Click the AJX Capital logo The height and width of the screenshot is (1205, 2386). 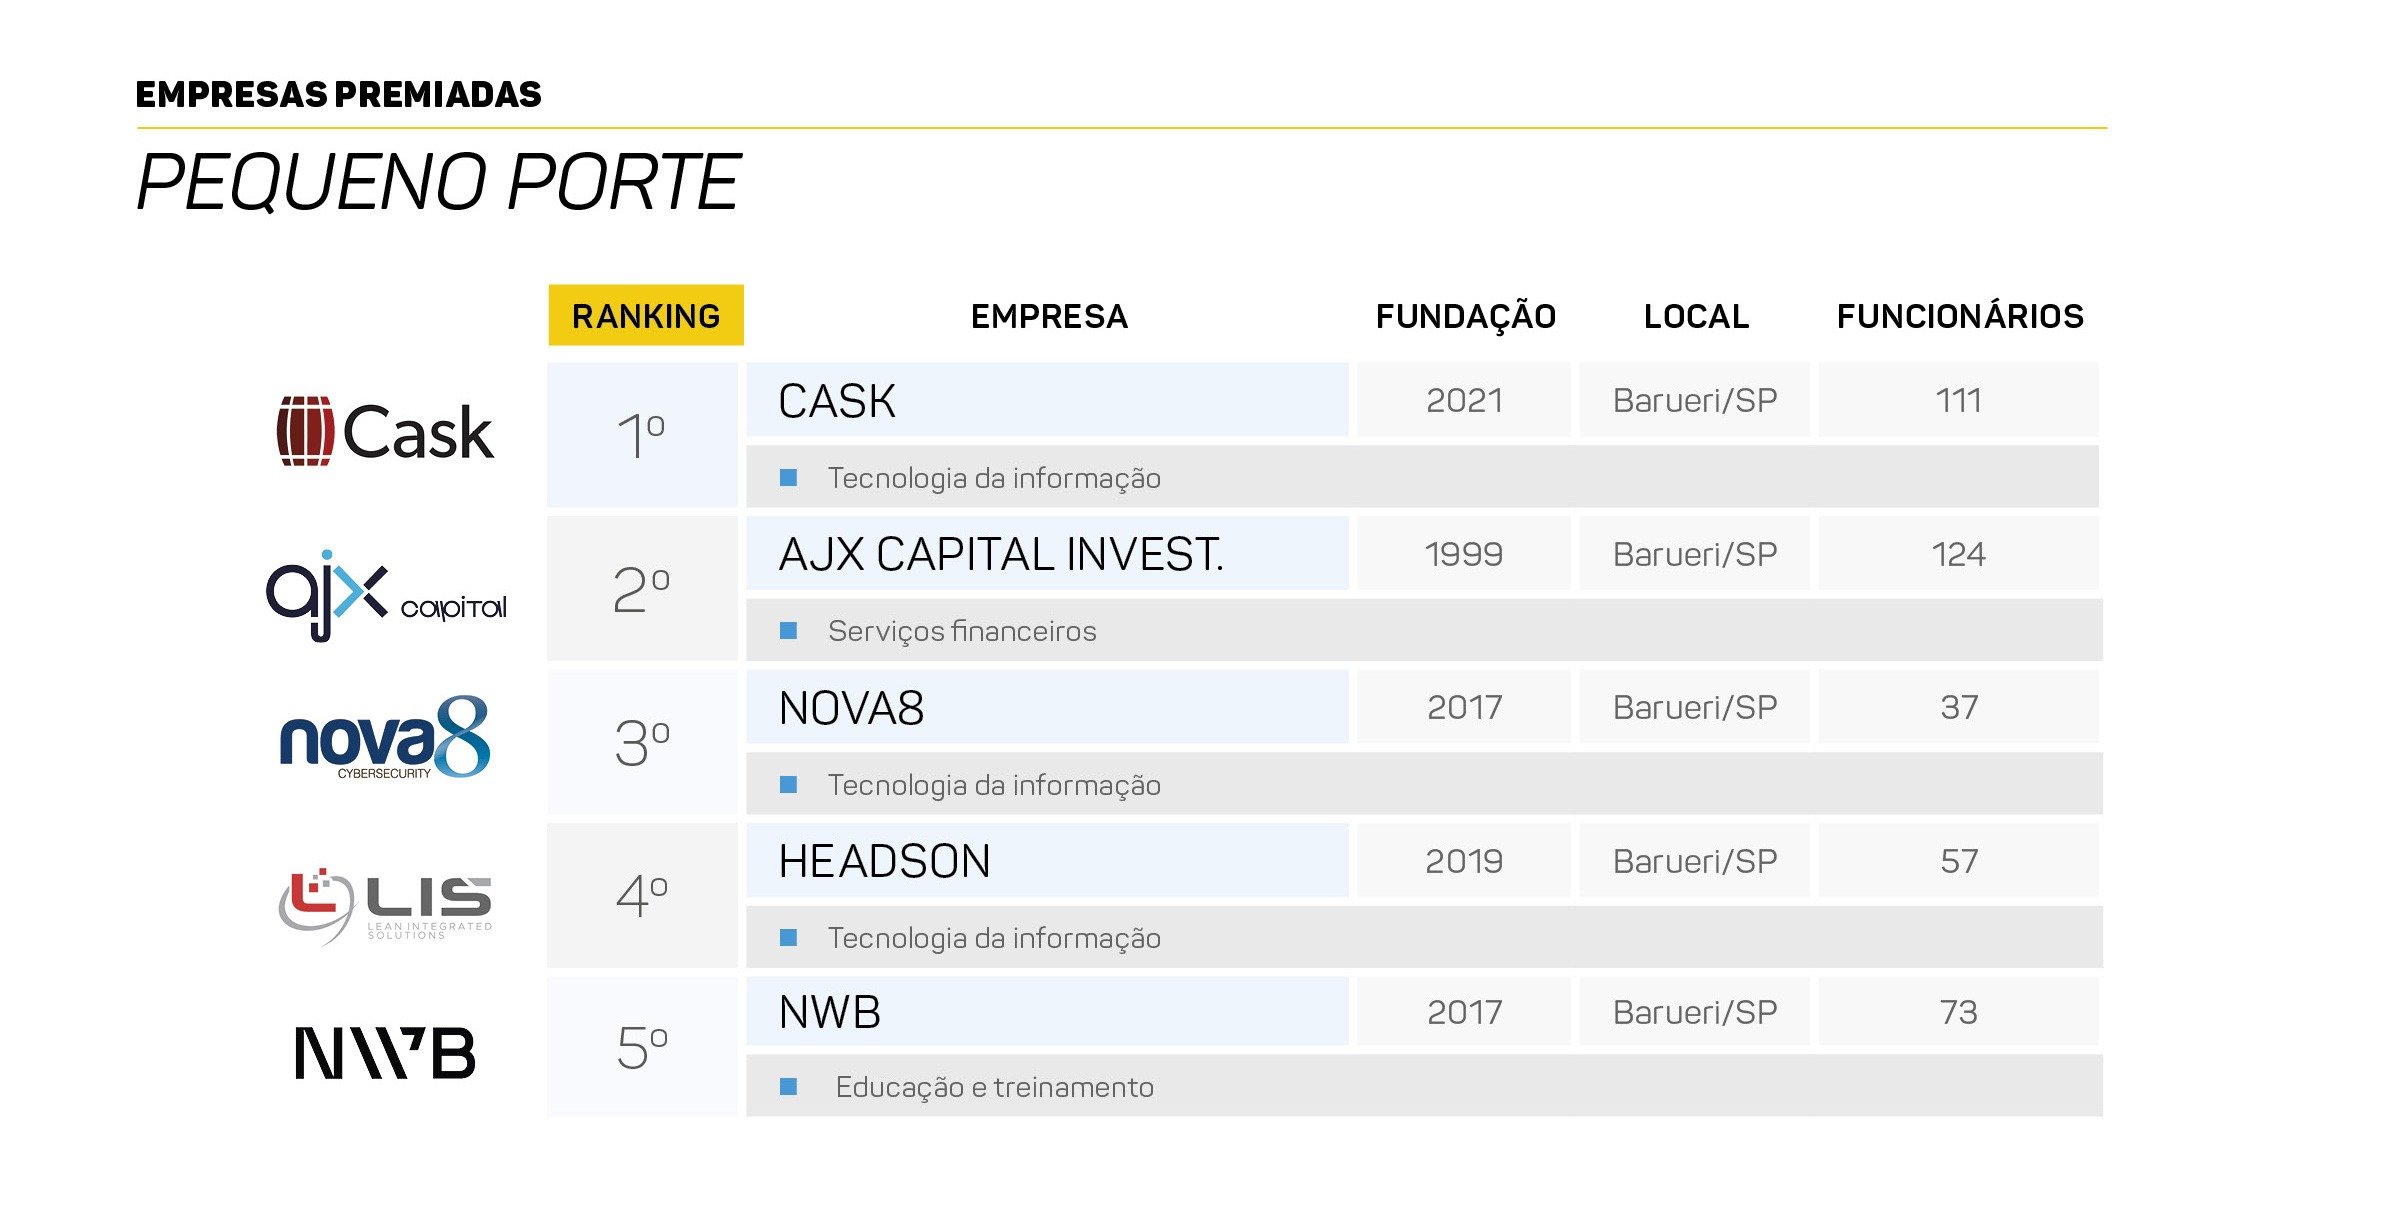(386, 595)
